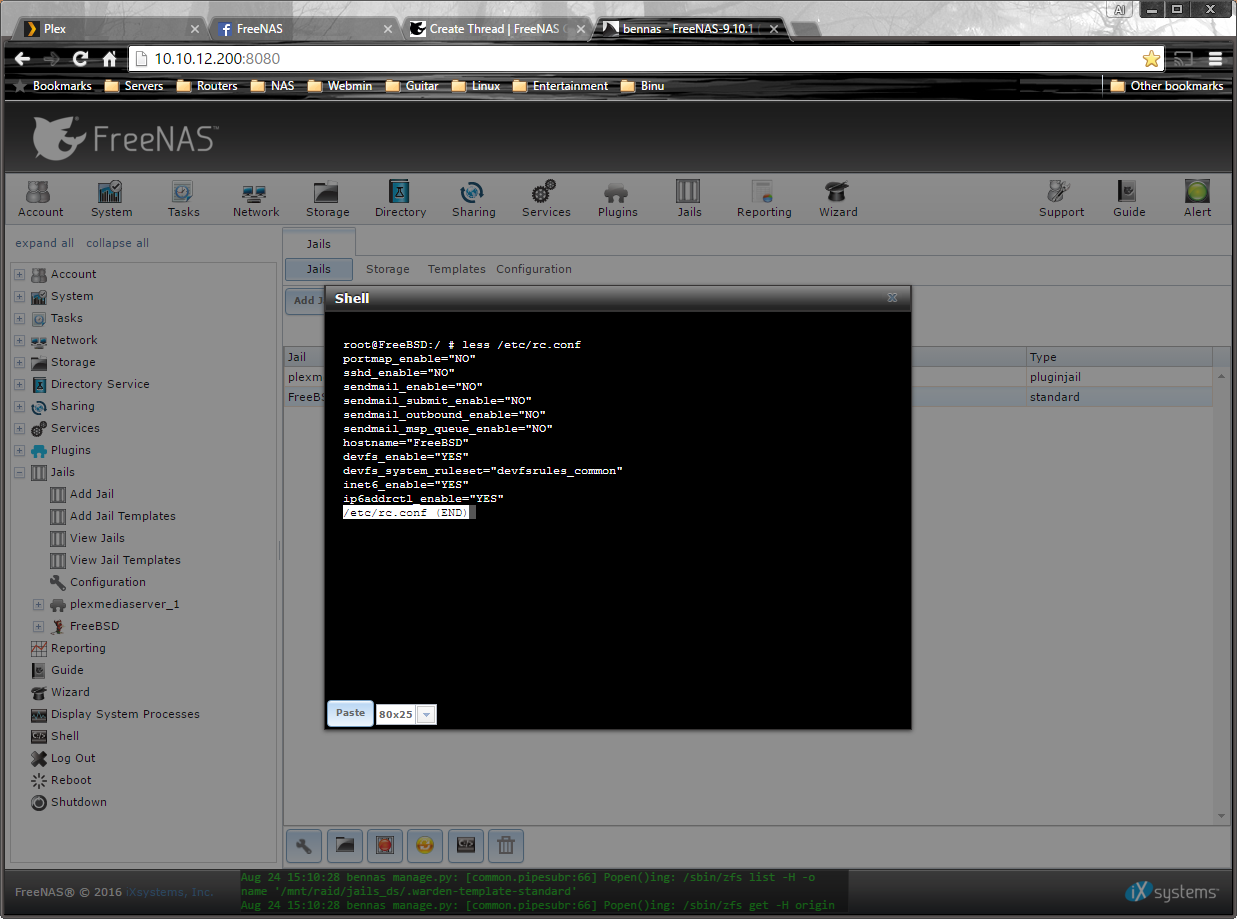The image size is (1237, 919).
Task: Open View Jails in the tree
Action: pos(97,538)
